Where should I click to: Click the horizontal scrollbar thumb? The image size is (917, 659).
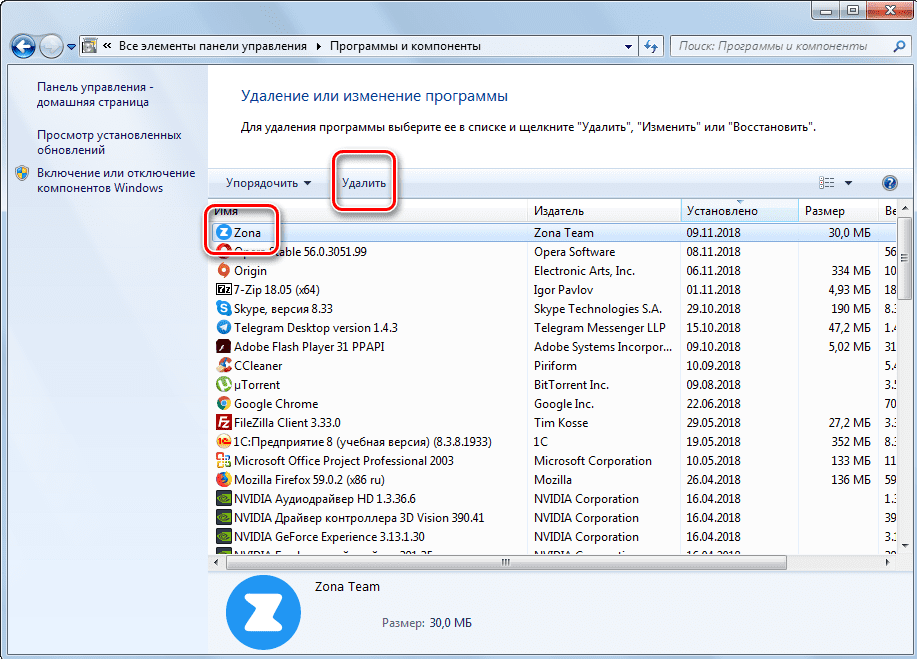(506, 563)
